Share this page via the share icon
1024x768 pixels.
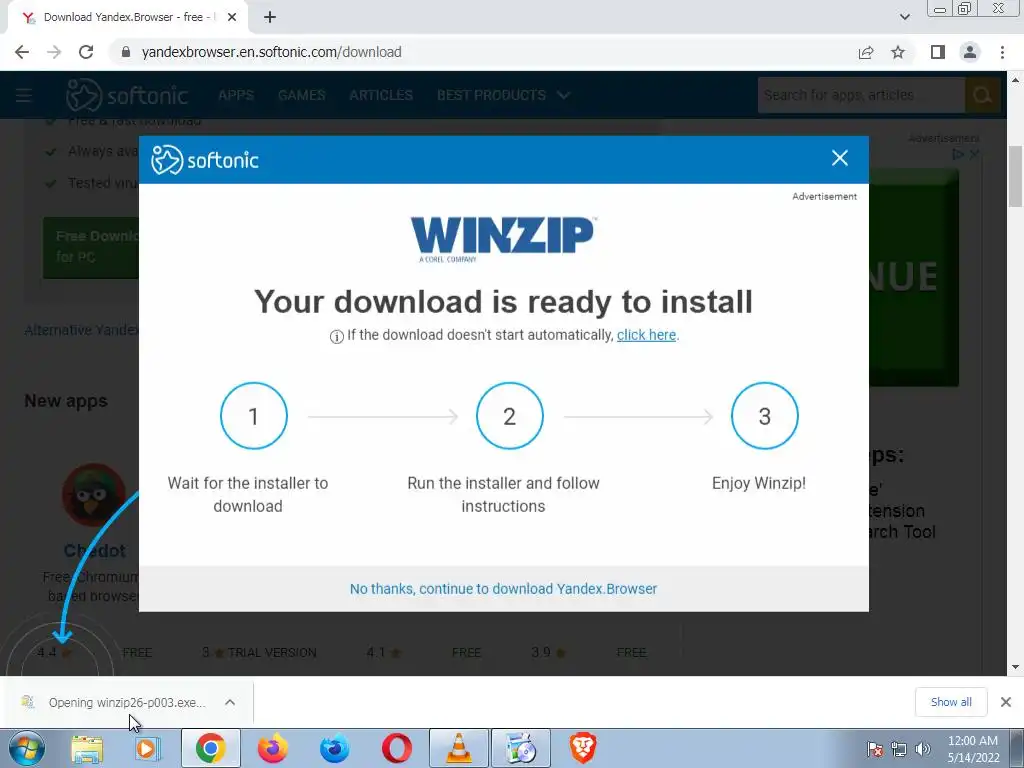click(866, 52)
